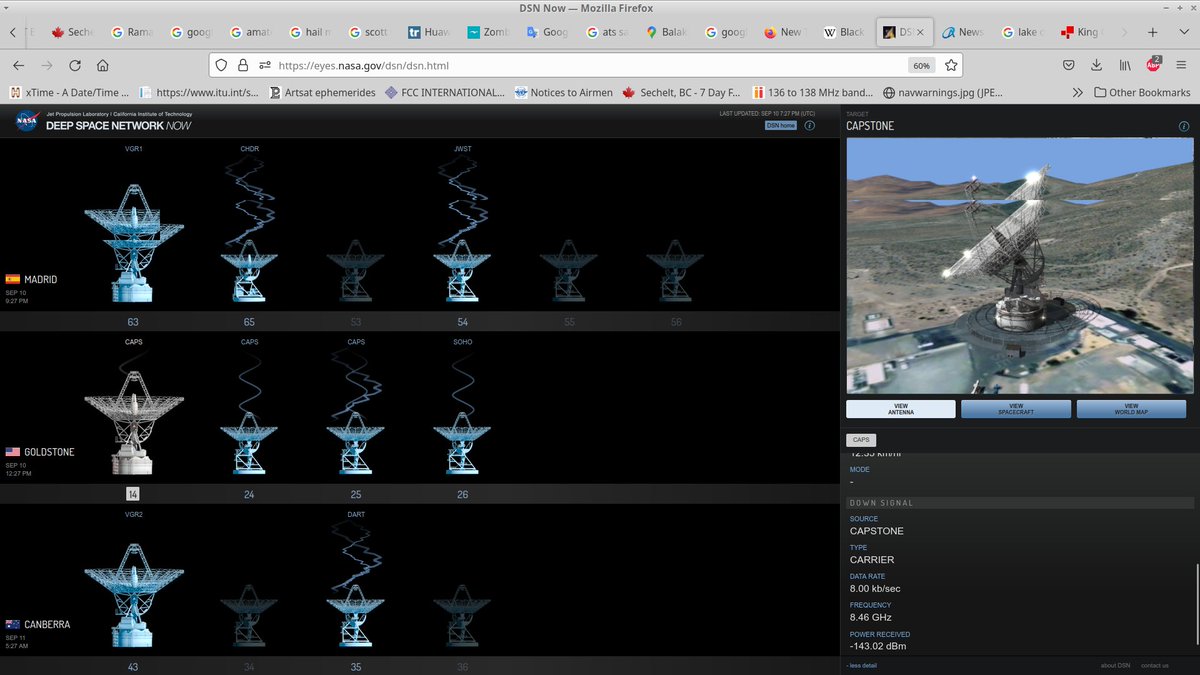The height and width of the screenshot is (675, 1200).
Task: Open contact us link
Action: pos(1154,665)
